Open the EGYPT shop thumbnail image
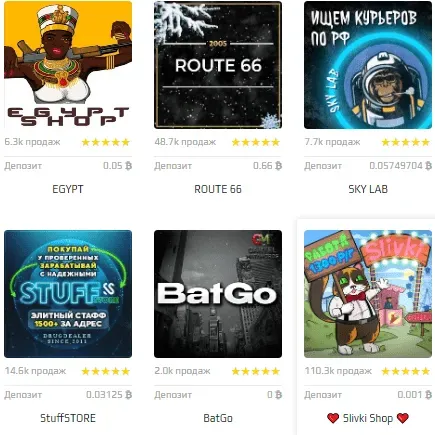Screen dimensions: 435x435 [68, 65]
